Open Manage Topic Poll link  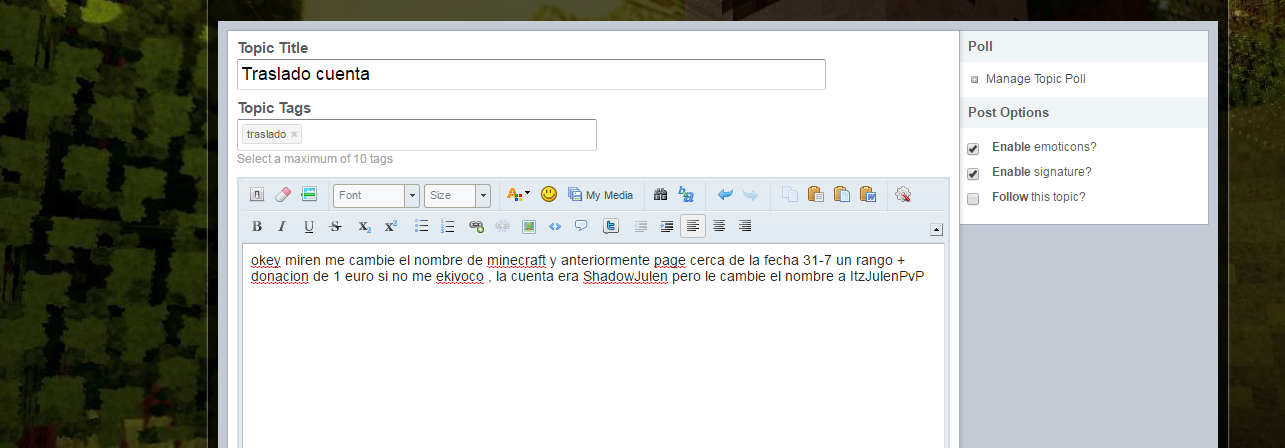pyautogui.click(x=1035, y=79)
